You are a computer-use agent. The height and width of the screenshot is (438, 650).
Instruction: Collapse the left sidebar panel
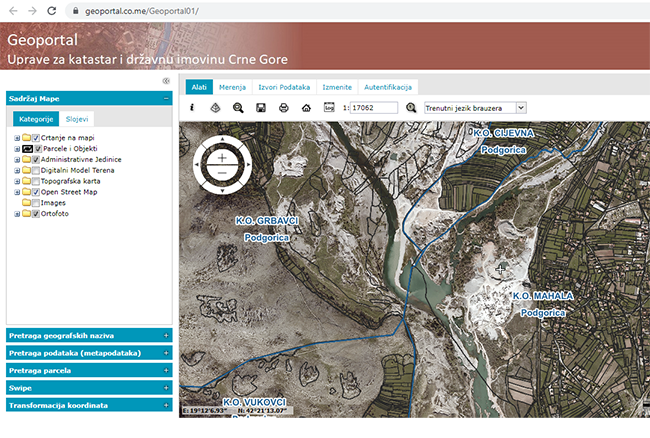tap(165, 82)
